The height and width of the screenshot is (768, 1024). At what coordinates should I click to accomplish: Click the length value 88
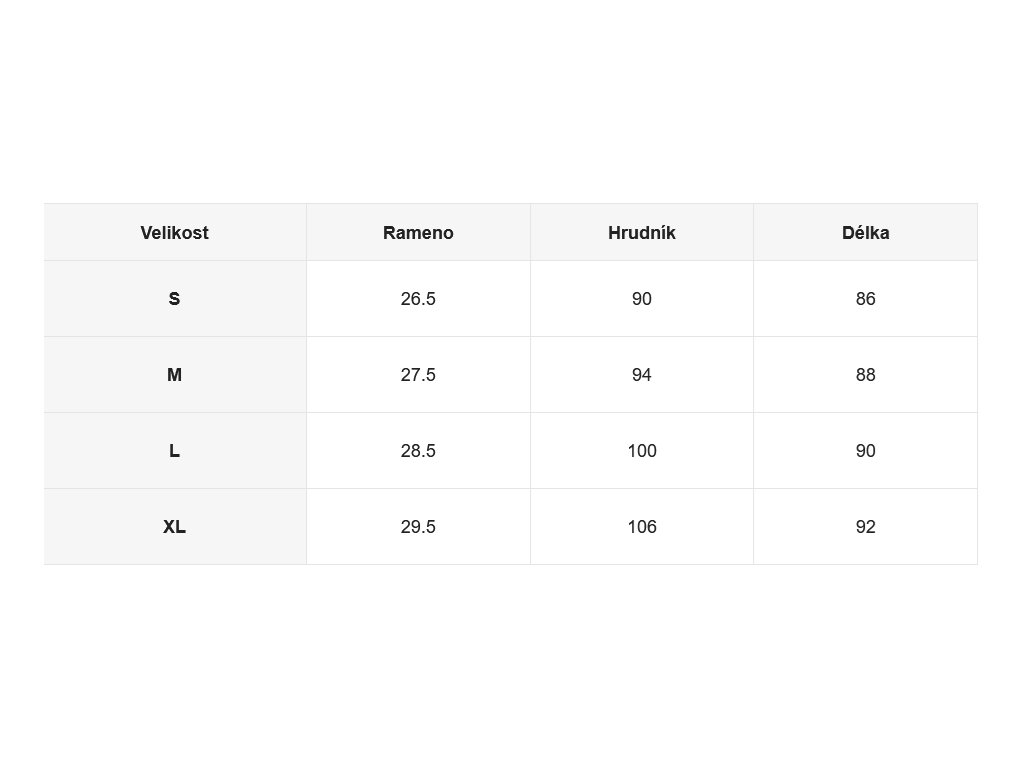click(865, 375)
